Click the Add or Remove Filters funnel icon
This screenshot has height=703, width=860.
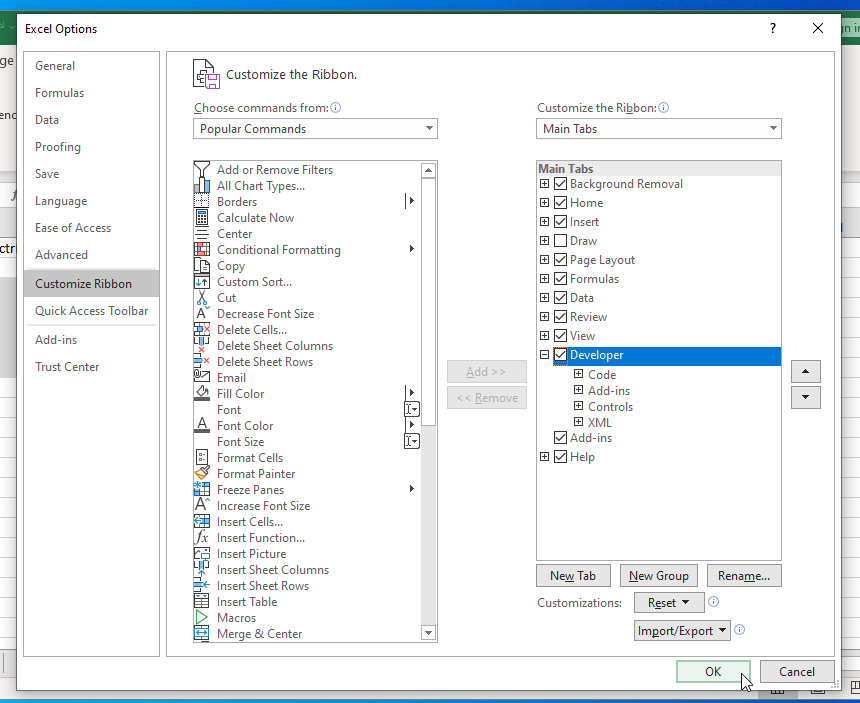pyautogui.click(x=202, y=169)
